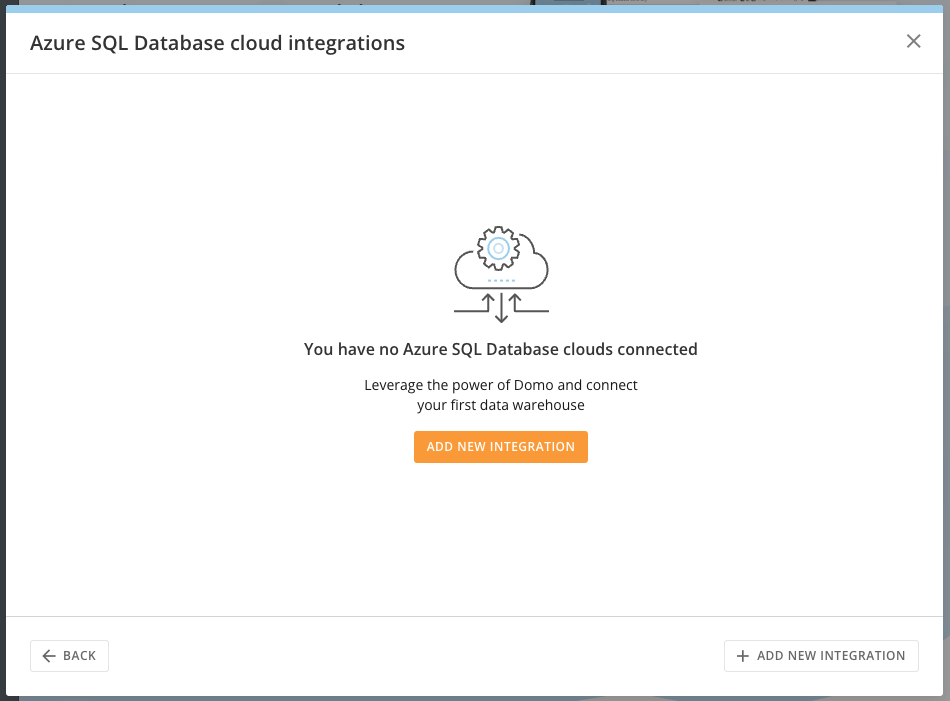Close the Azure SQL Database integrations dialog
Image resolution: width=950 pixels, height=701 pixels.
(913, 41)
